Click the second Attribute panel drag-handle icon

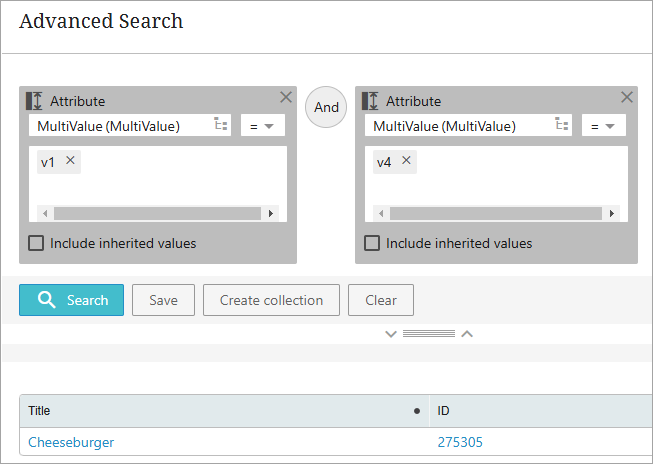[x=370, y=101]
